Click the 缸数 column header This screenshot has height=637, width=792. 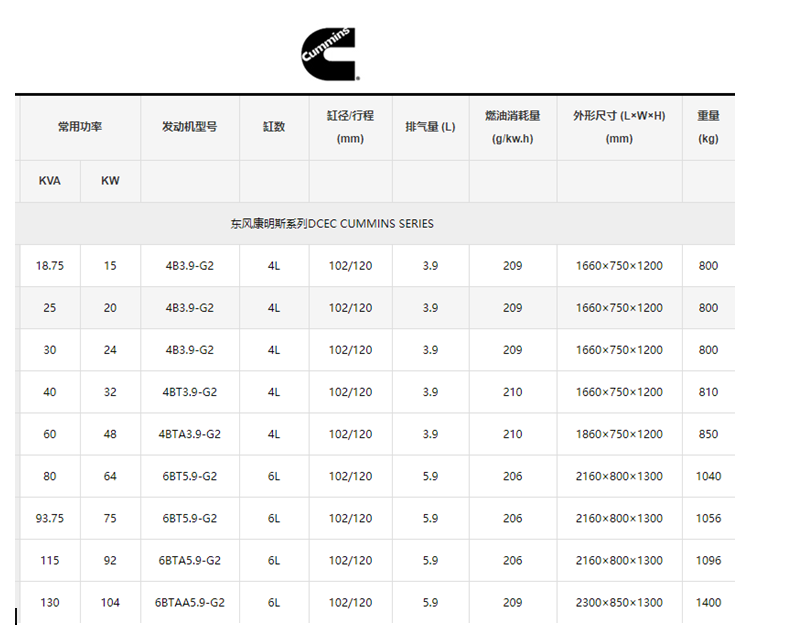point(274,127)
